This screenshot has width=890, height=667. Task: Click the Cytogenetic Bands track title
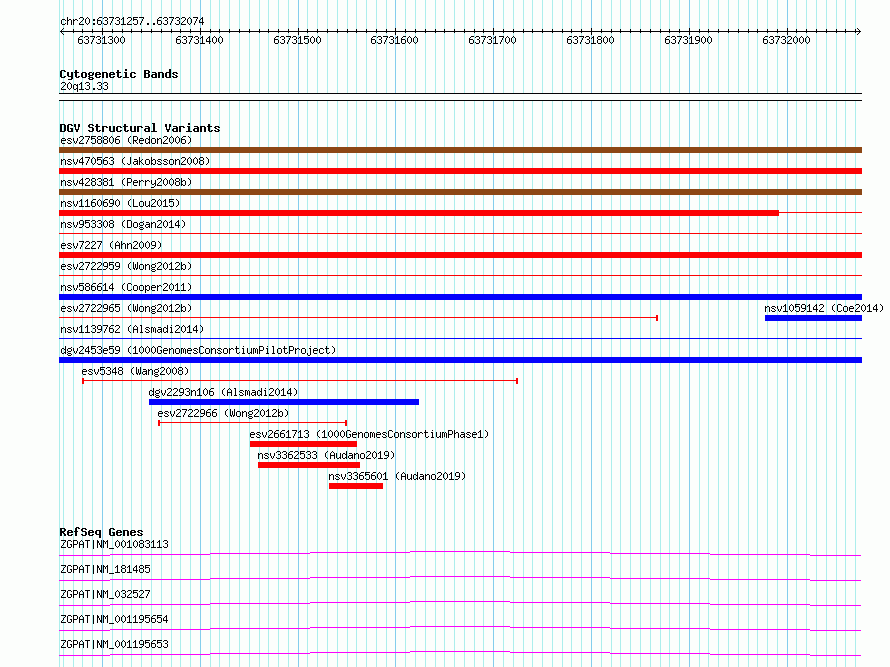[119, 74]
